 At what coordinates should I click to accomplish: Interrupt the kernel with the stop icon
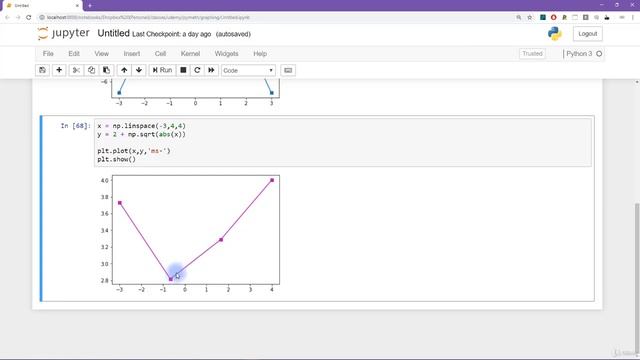[x=183, y=70]
